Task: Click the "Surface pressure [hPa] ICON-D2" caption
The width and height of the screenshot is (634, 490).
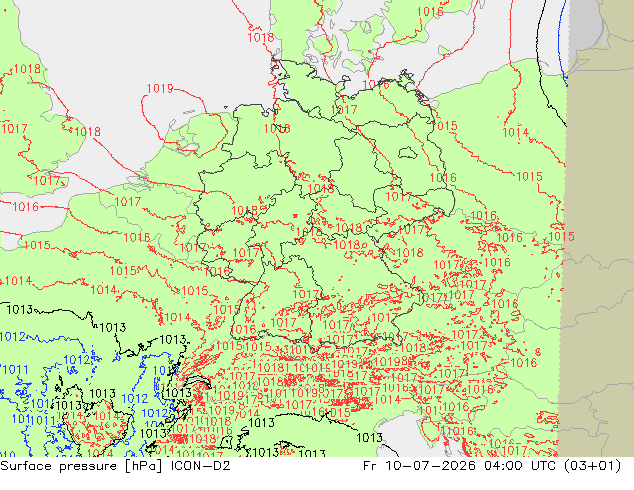Action: [115, 466]
